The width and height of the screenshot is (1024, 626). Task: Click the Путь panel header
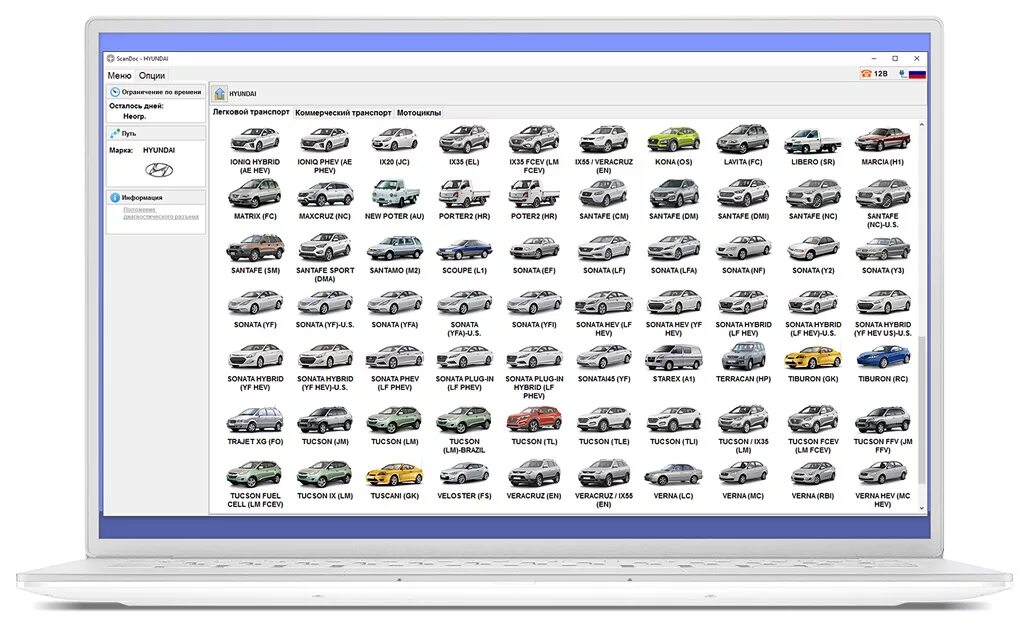click(x=156, y=133)
